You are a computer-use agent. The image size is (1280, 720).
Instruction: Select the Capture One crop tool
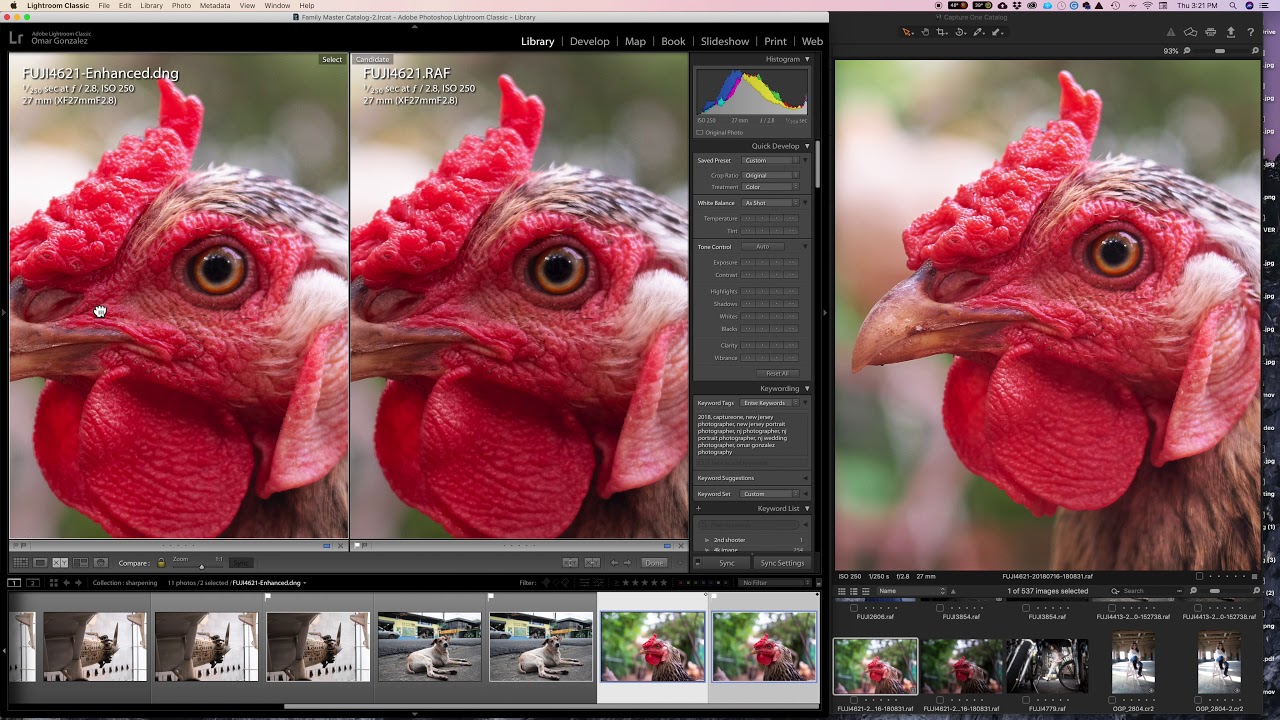[941, 32]
